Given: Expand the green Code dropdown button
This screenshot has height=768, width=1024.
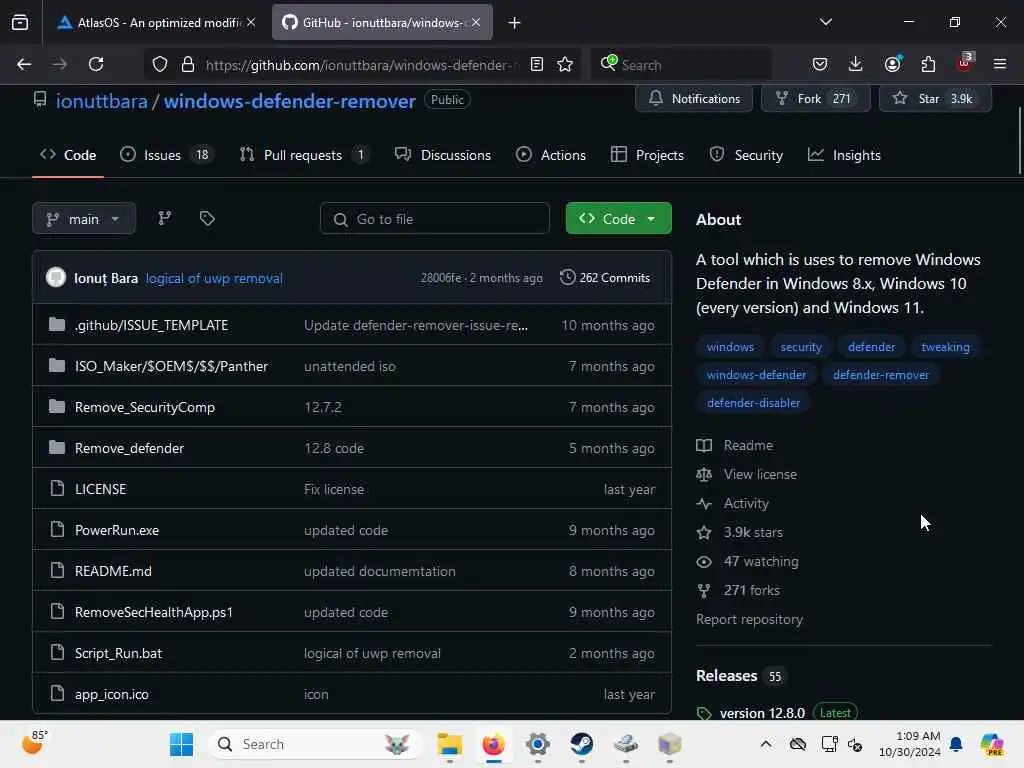Looking at the screenshot, I should click(x=618, y=218).
